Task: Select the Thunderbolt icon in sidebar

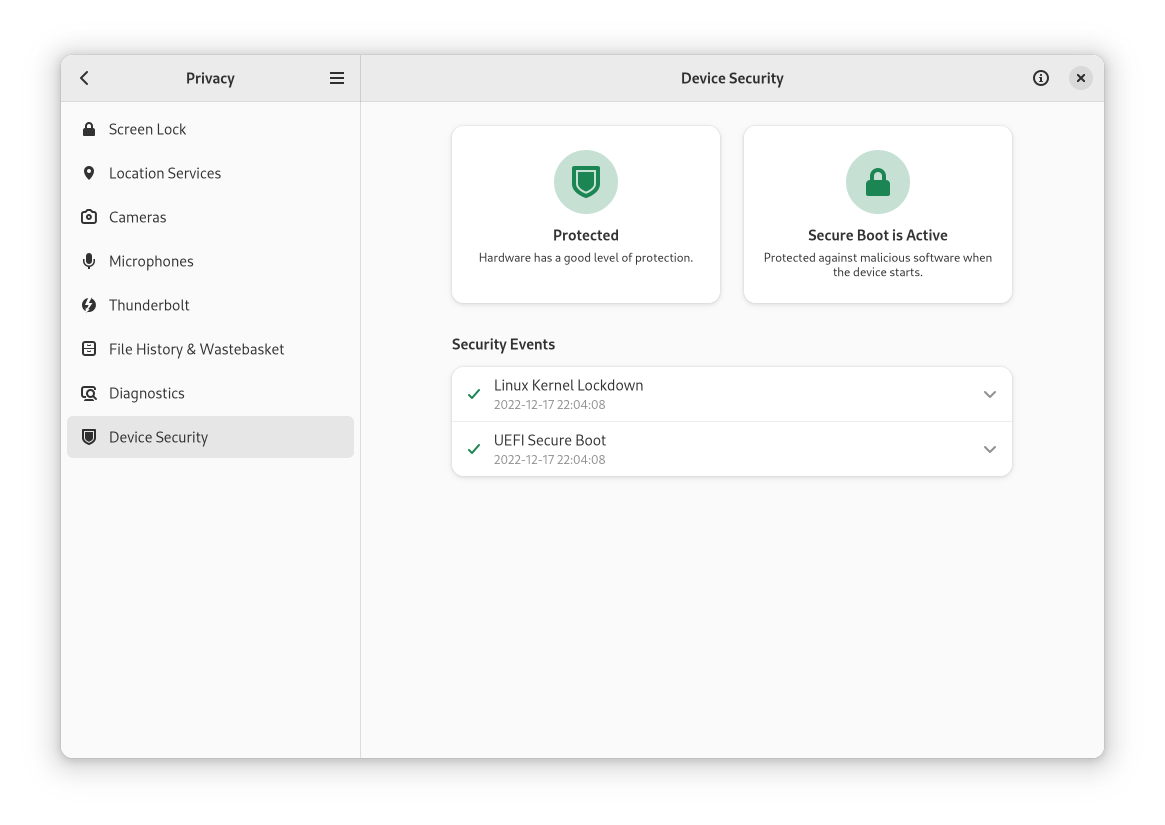Action: 89,305
